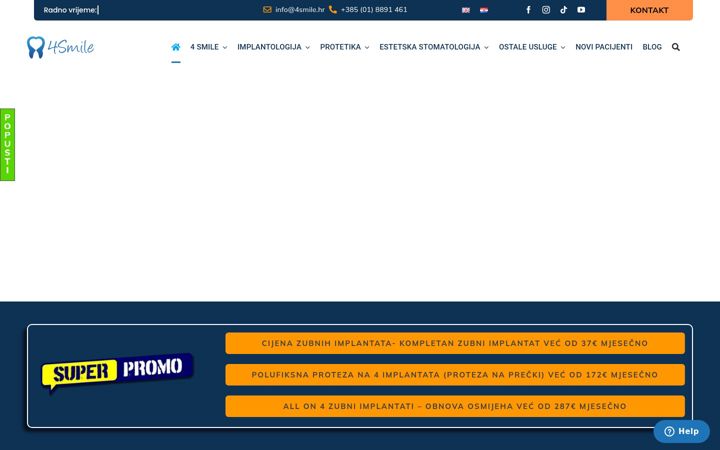Open the PROTETIKA menu item

[x=340, y=47]
